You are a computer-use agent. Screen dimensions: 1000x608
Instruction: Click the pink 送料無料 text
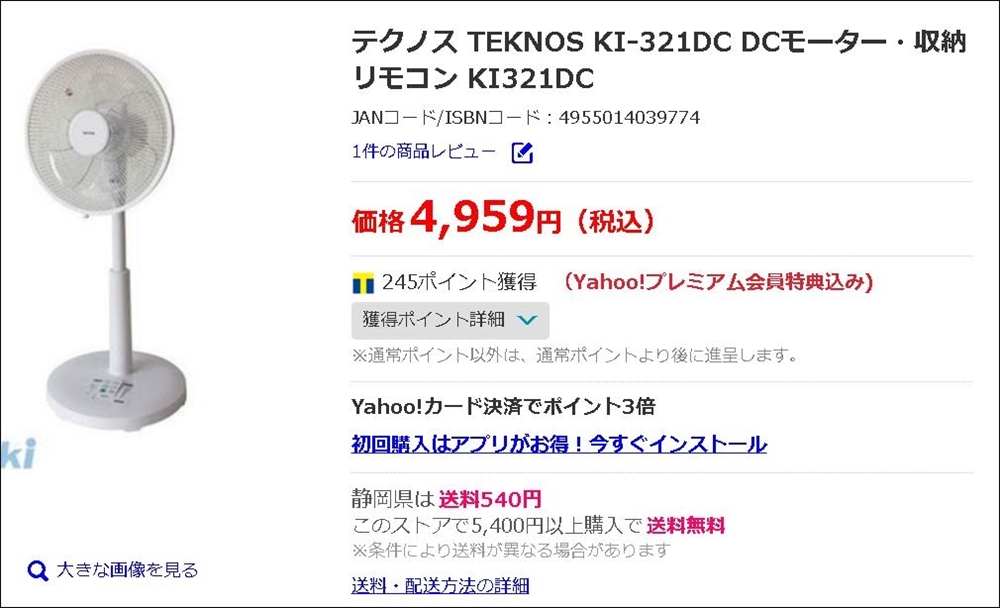[685, 525]
